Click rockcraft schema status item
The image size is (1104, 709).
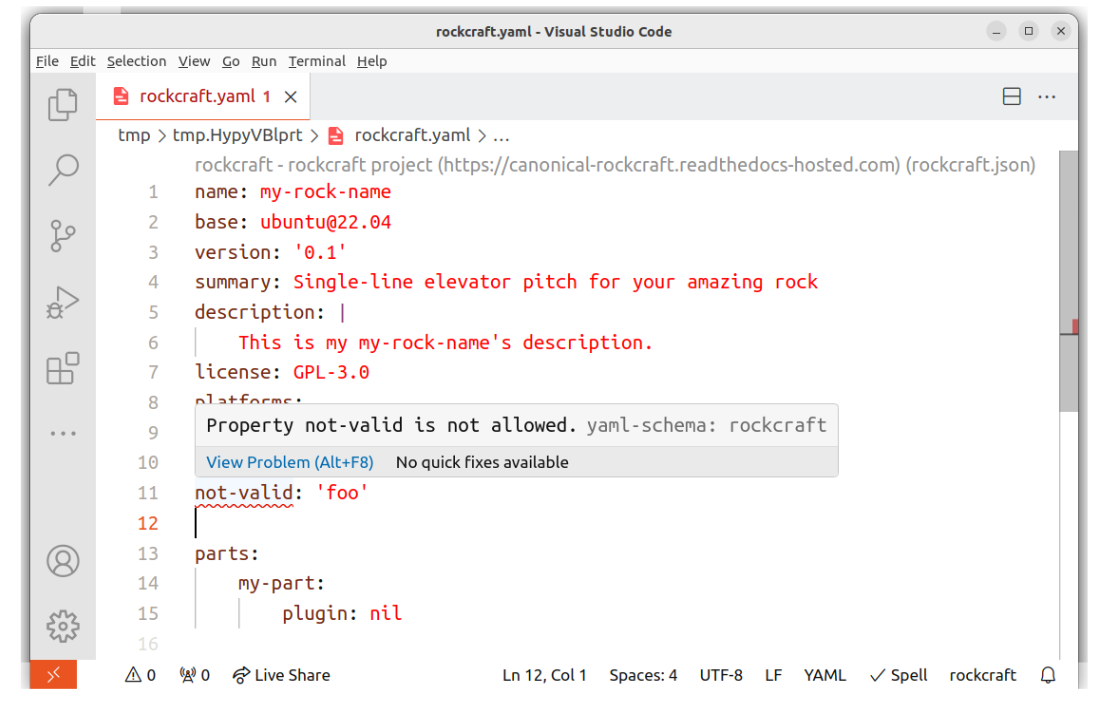982,675
